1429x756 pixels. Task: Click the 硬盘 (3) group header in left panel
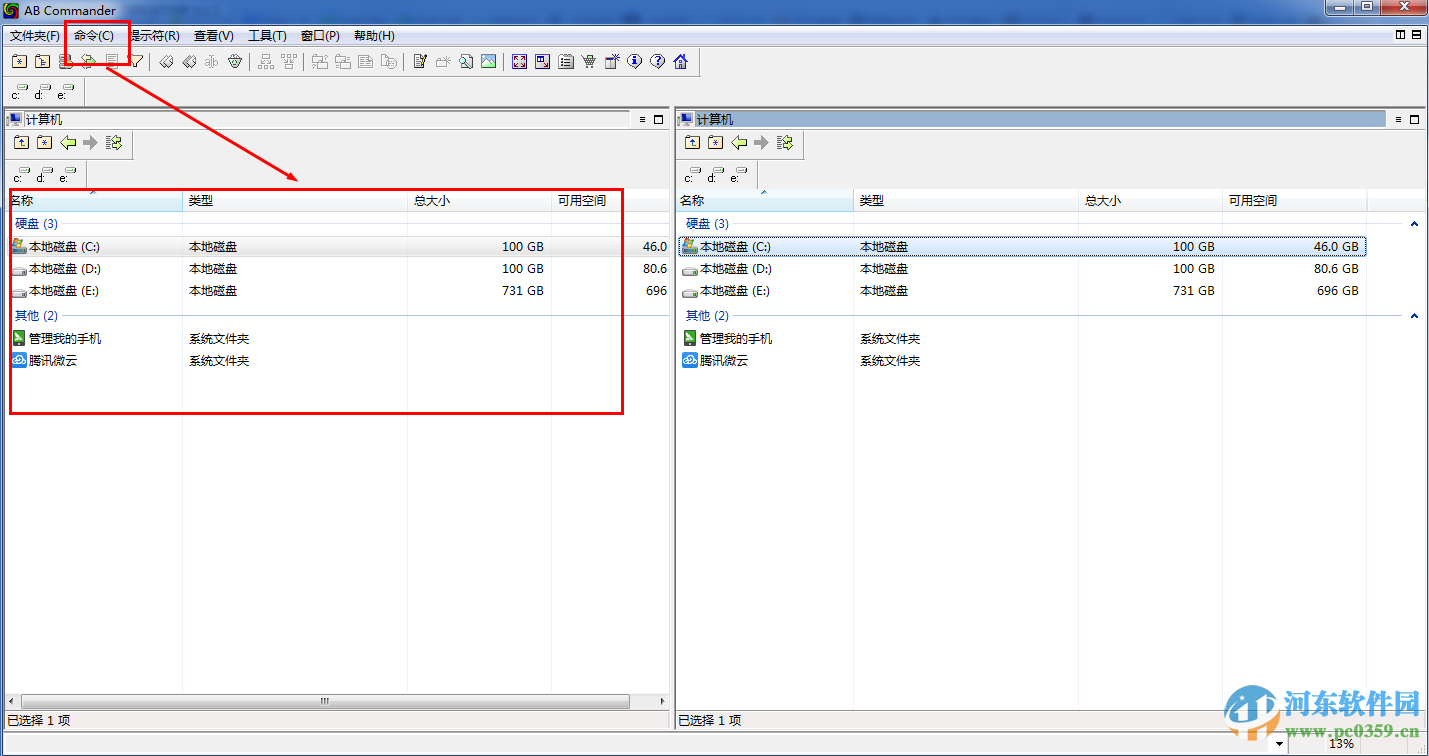click(x=36, y=224)
